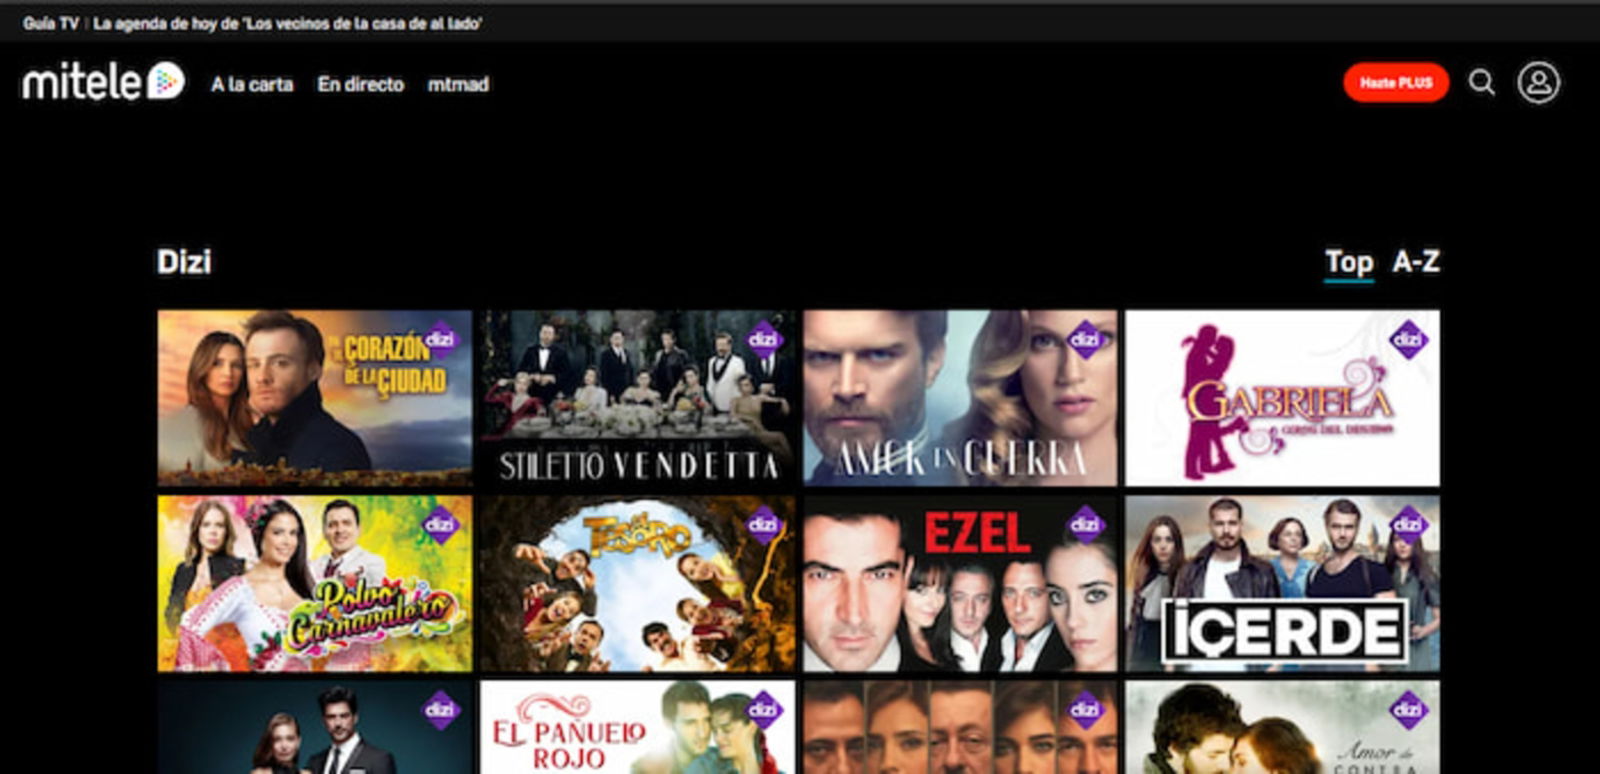Click the Dizi section heading
Viewport: 1600px width, 774px height.
184,262
